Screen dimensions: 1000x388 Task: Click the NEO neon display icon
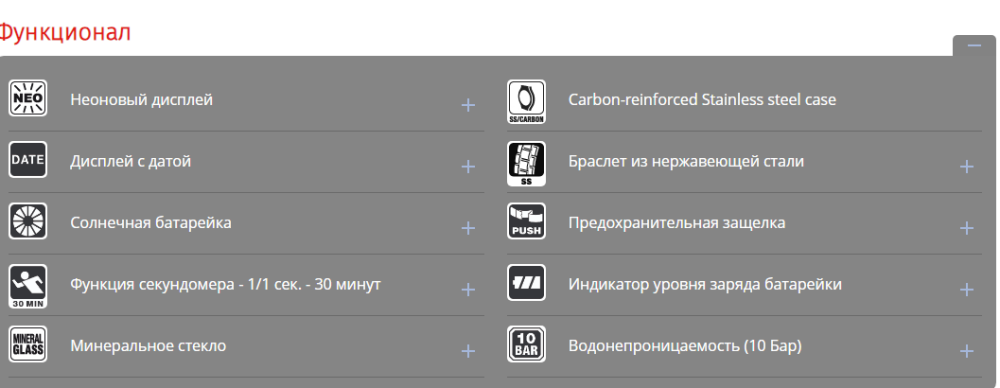[28, 98]
